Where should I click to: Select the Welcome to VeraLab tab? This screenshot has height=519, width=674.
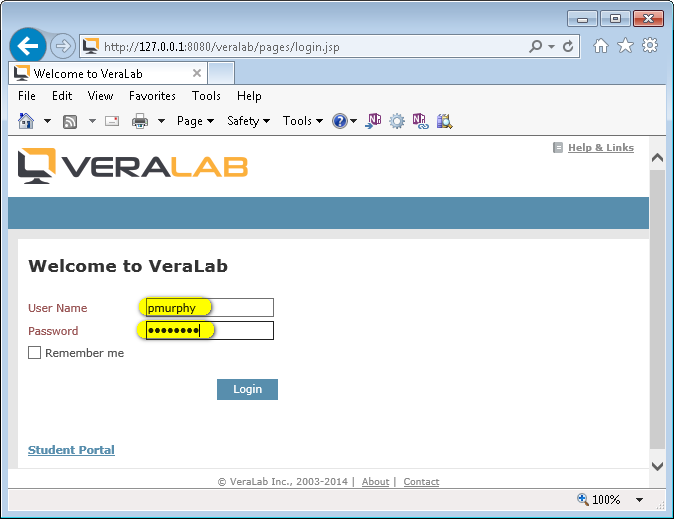tap(107, 74)
